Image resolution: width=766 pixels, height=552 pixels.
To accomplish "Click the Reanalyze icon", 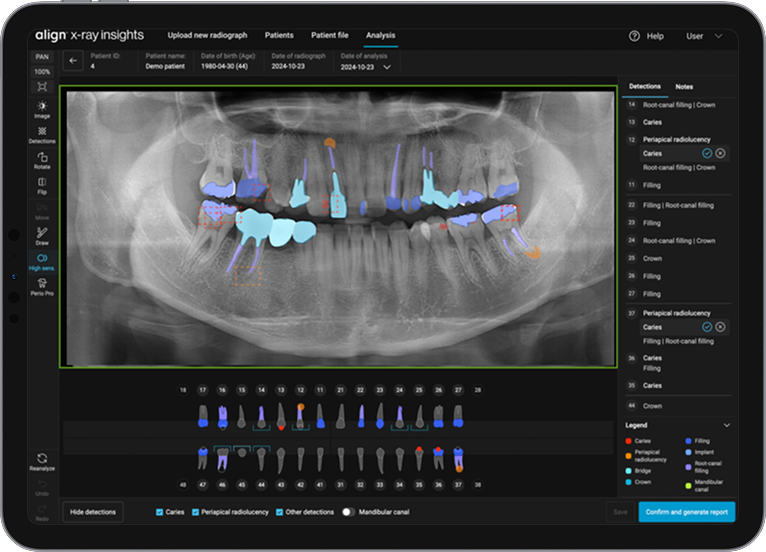I will coord(42,459).
